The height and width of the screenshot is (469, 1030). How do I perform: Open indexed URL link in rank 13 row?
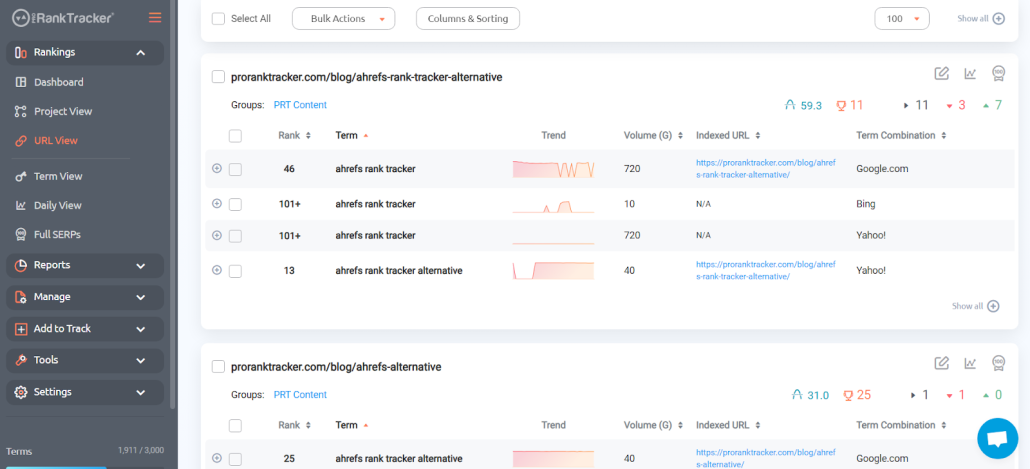tap(766, 271)
